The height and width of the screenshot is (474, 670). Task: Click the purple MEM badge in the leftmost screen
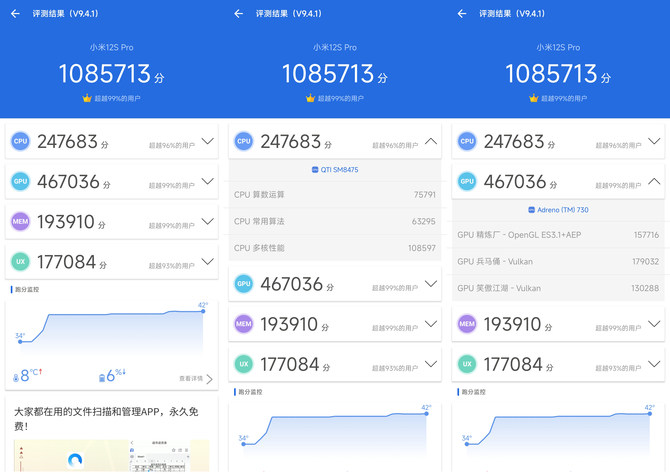tap(20, 221)
